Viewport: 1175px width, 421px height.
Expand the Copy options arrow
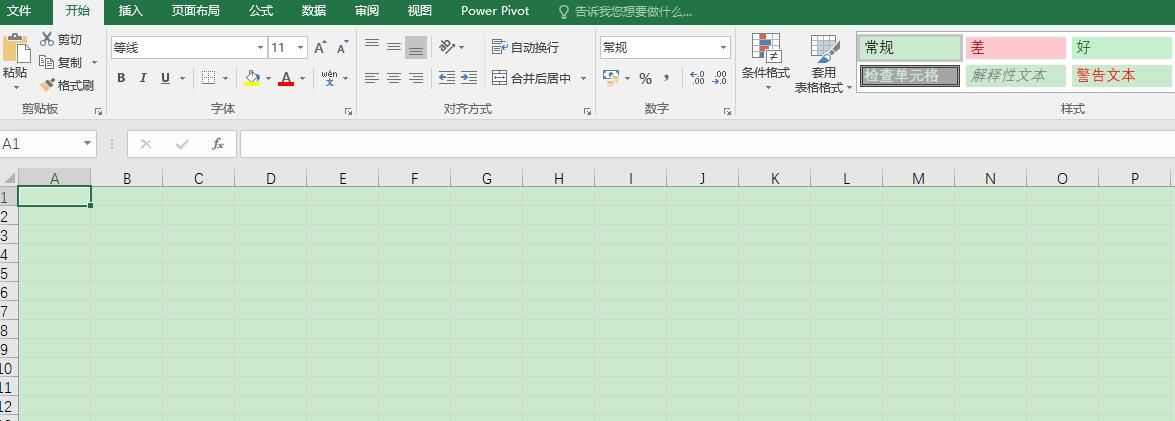(94, 62)
